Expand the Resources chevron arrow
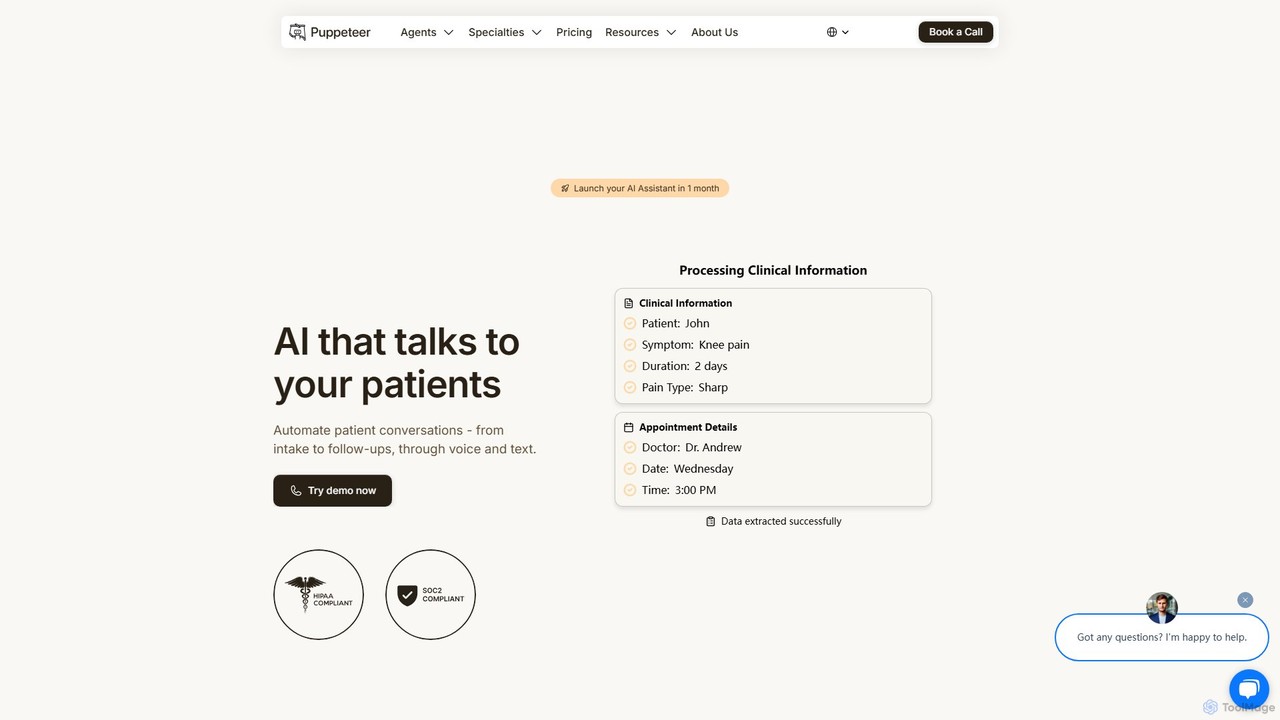 point(671,32)
